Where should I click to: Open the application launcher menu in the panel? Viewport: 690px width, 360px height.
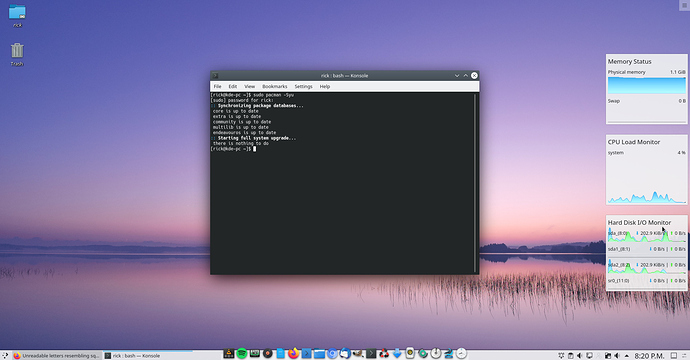coord(5,356)
